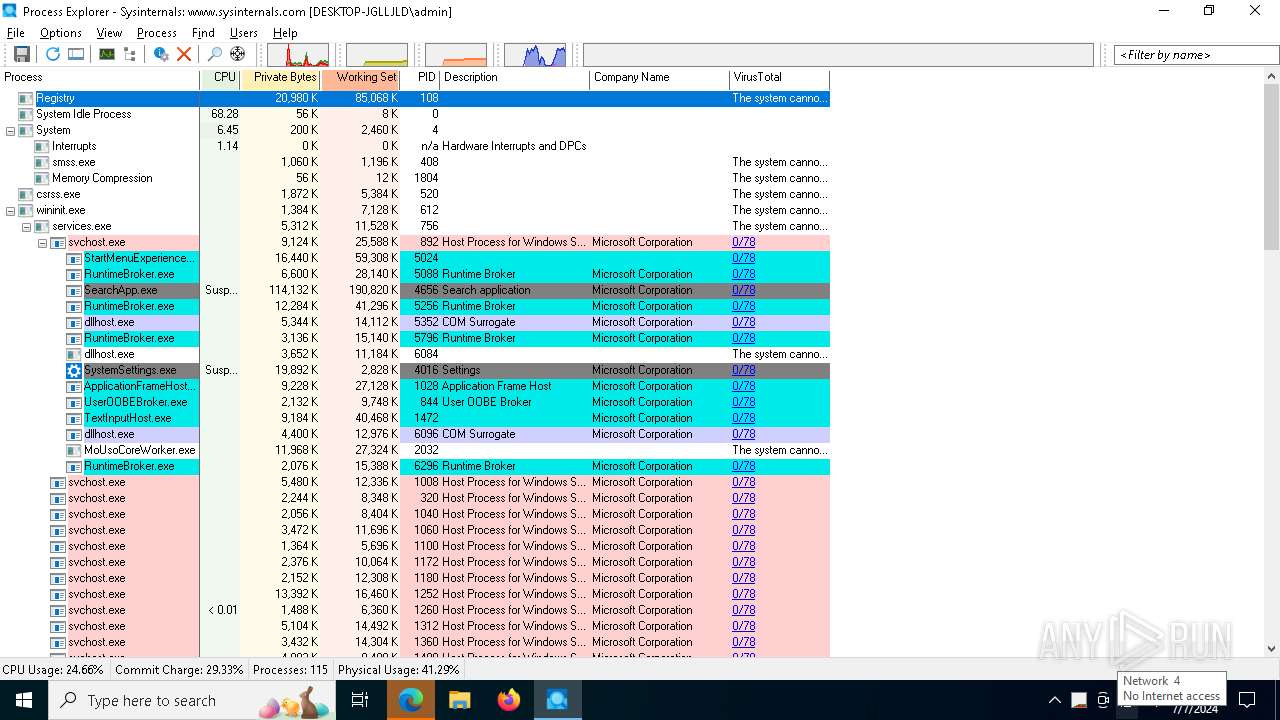Viewport: 1280px width, 720px height.
Task: Open VirusTotal 0/78 link for UserOOBEBroker.exe
Action: (743, 402)
